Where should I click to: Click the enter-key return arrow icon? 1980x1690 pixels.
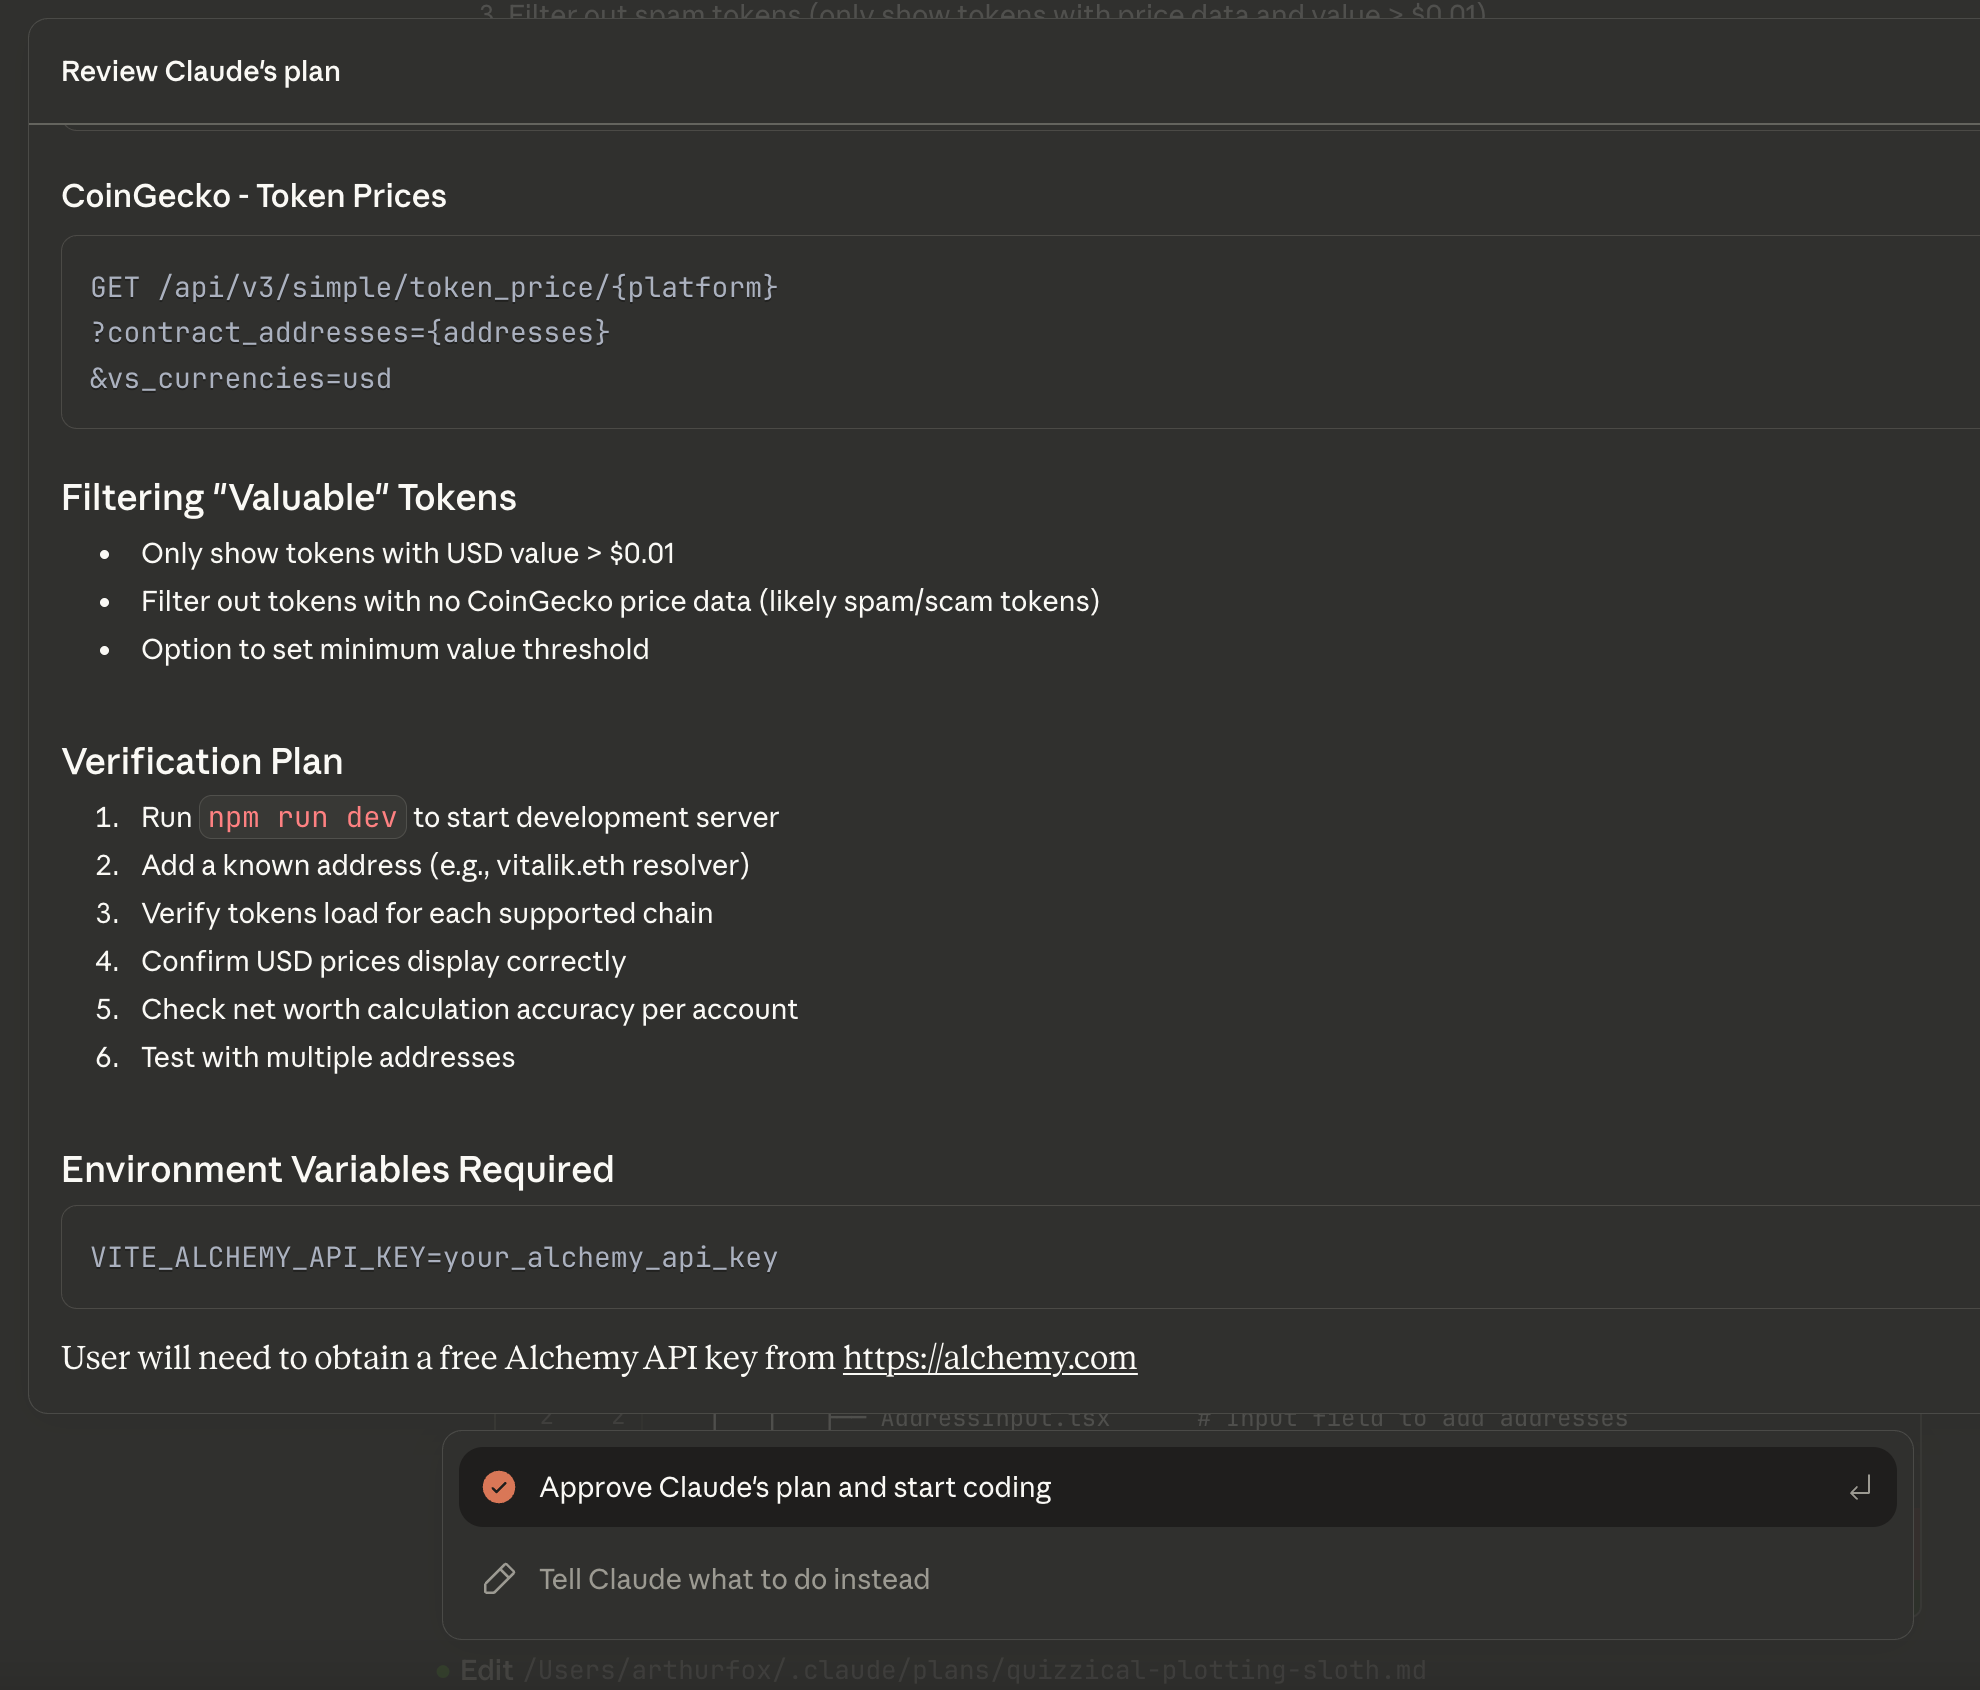(x=1859, y=1489)
